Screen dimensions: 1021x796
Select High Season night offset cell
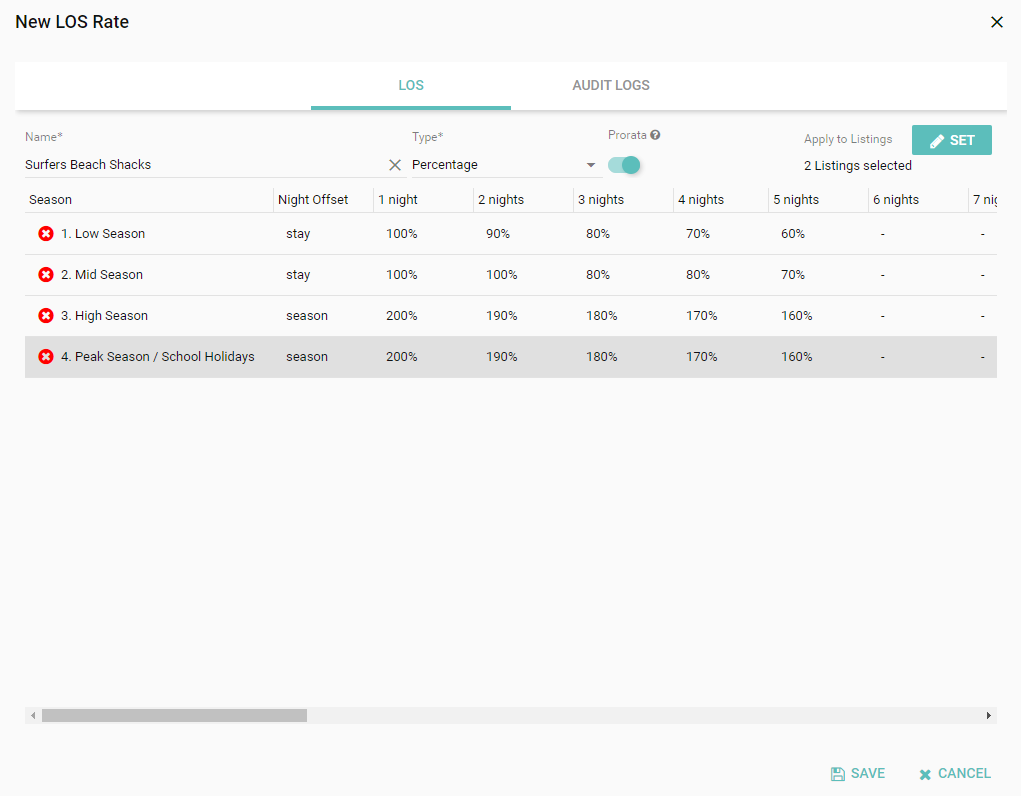[307, 316]
